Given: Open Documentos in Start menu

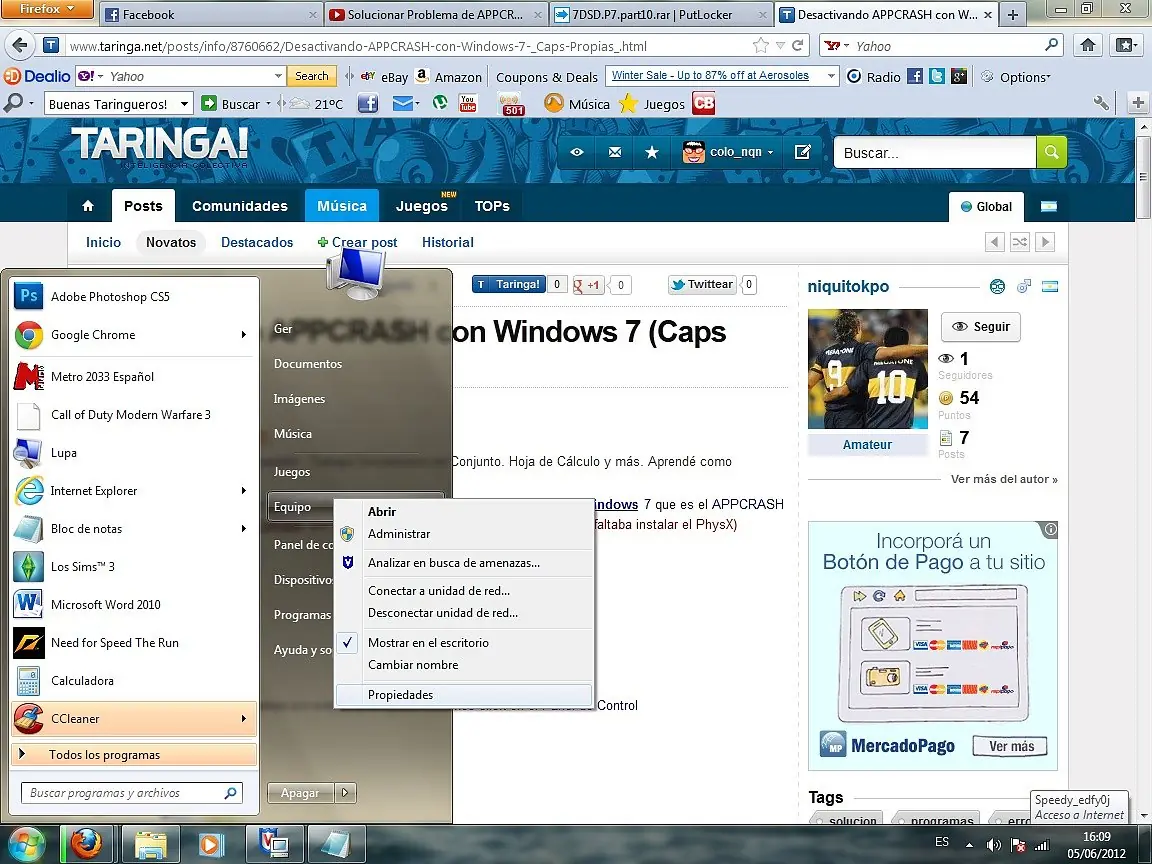Looking at the screenshot, I should [x=308, y=364].
